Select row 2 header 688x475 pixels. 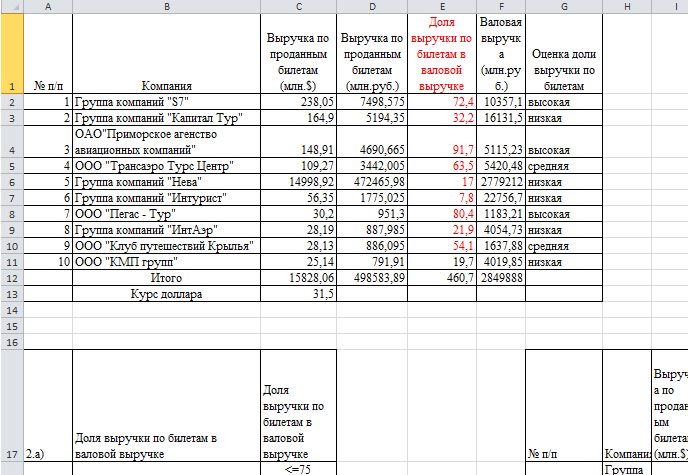pos(12,102)
